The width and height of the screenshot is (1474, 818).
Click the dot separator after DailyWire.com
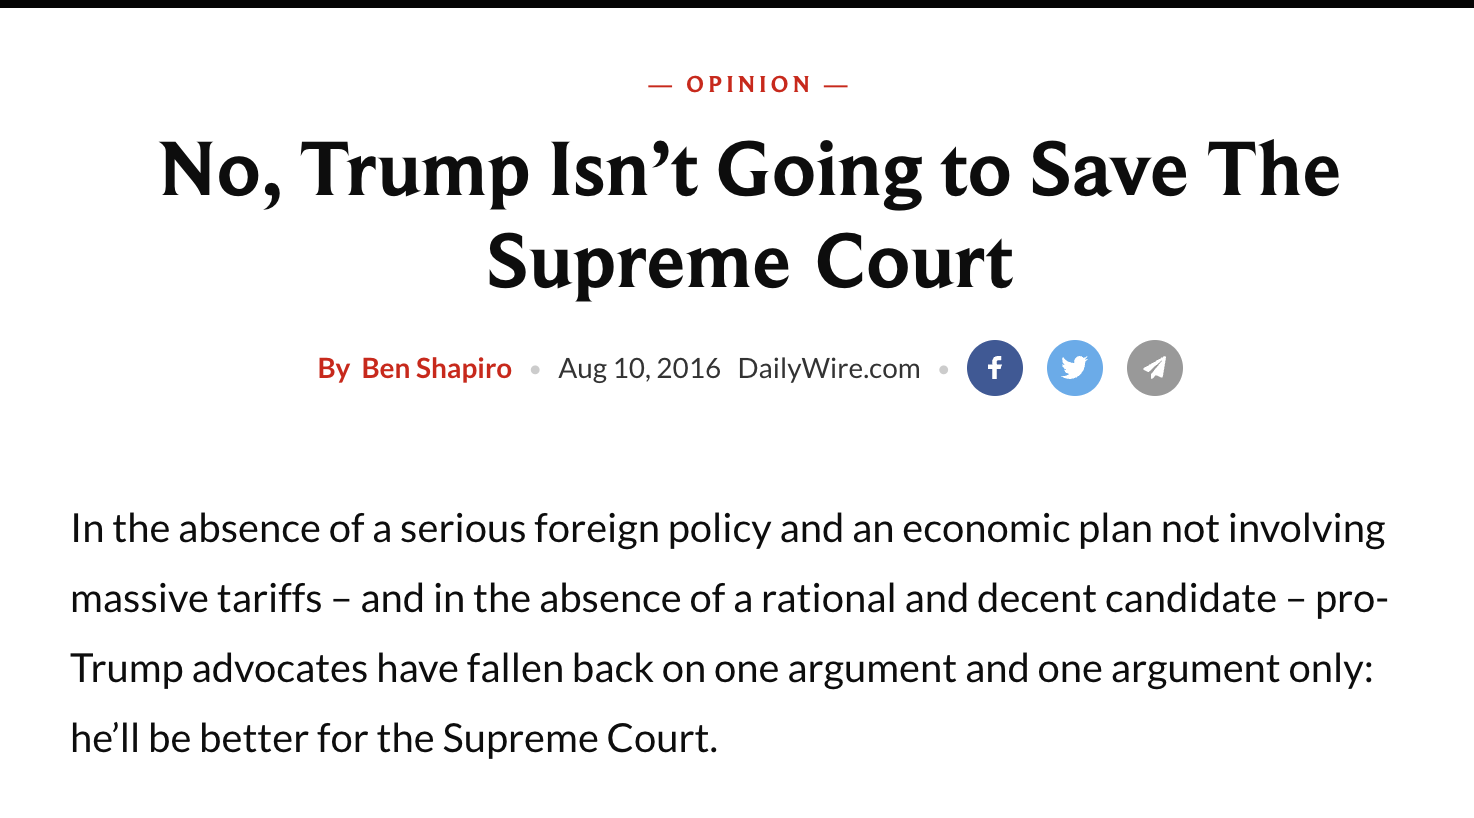(x=943, y=370)
